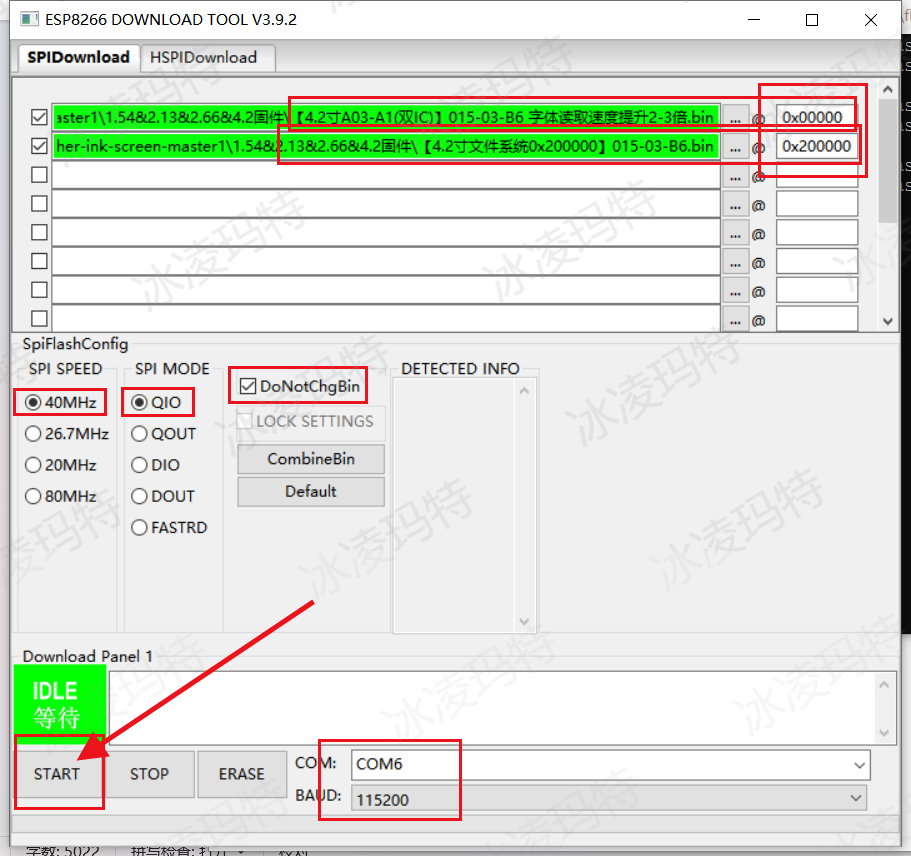Viewport: 911px width, 856px height.
Task: Open file browser for eighth row
Action: coord(736,320)
